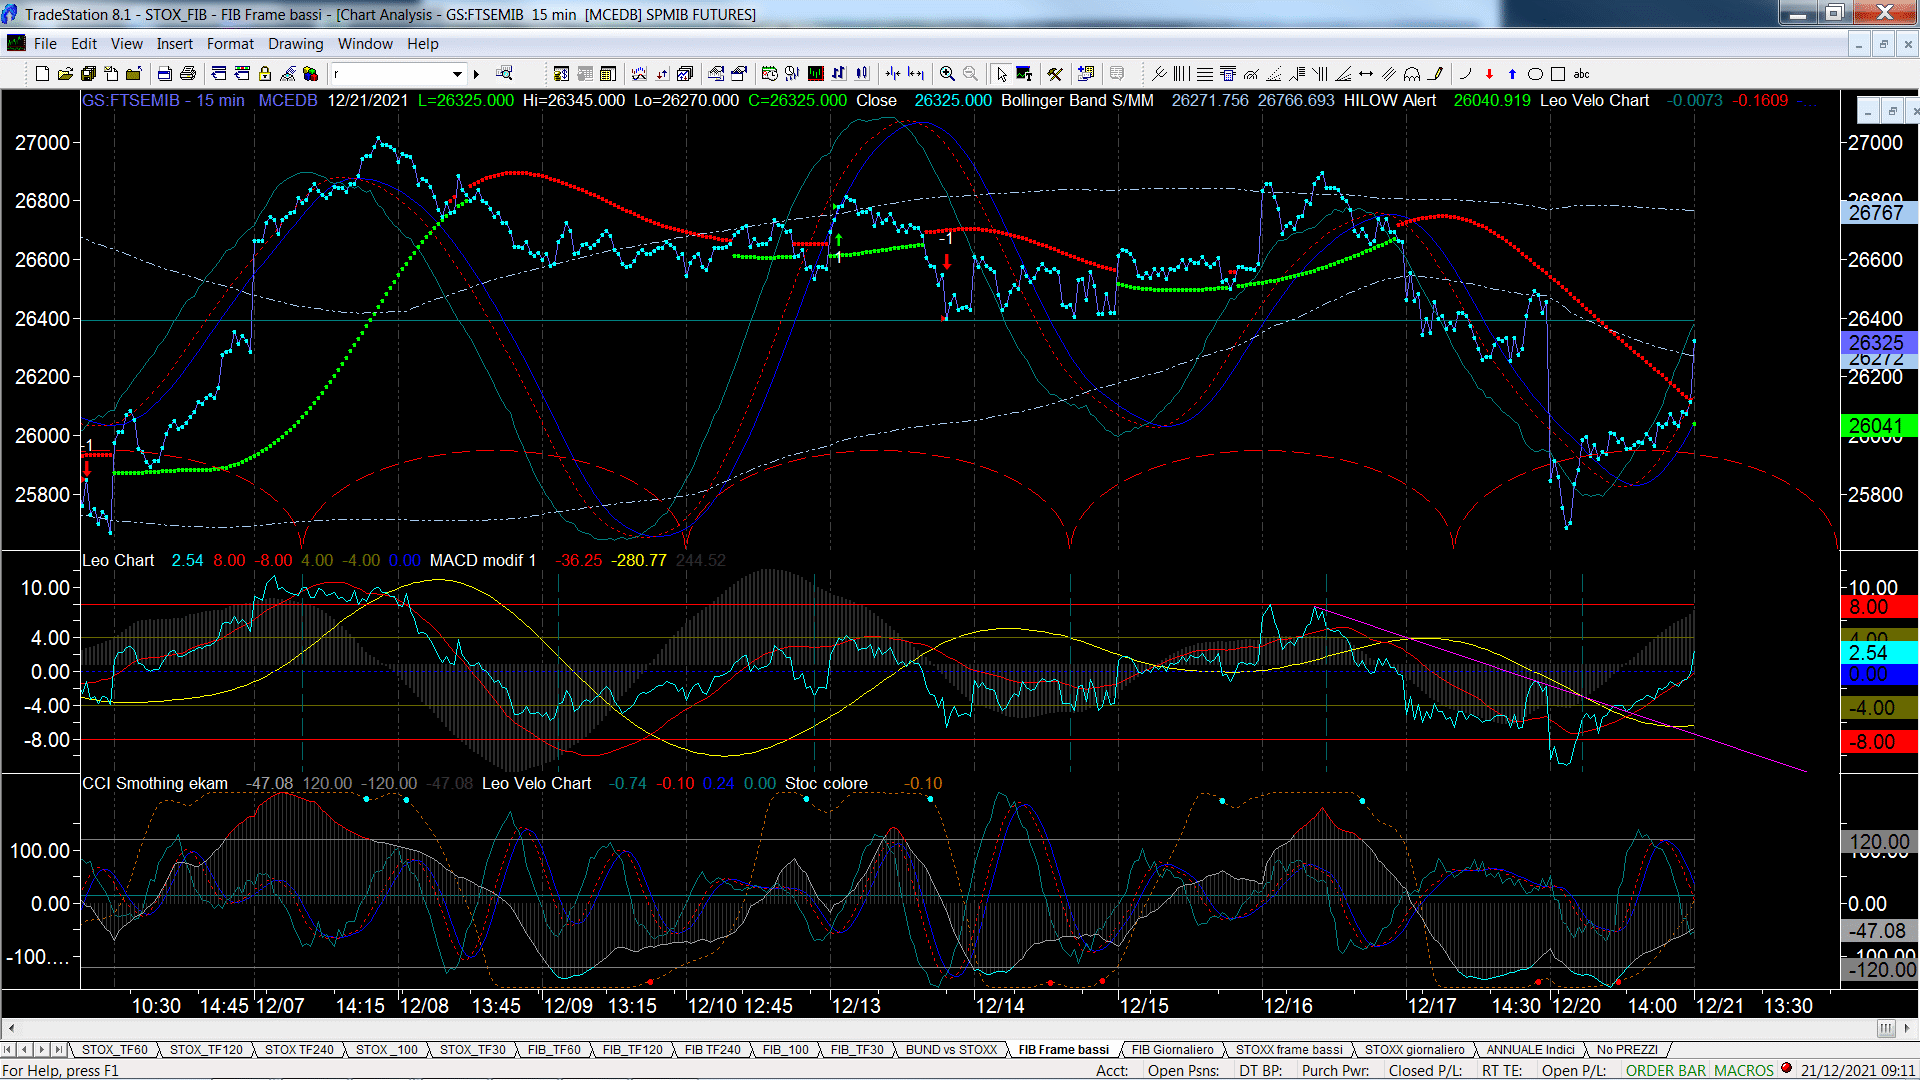Click the Print icon in toolbar

pyautogui.click(x=187, y=74)
